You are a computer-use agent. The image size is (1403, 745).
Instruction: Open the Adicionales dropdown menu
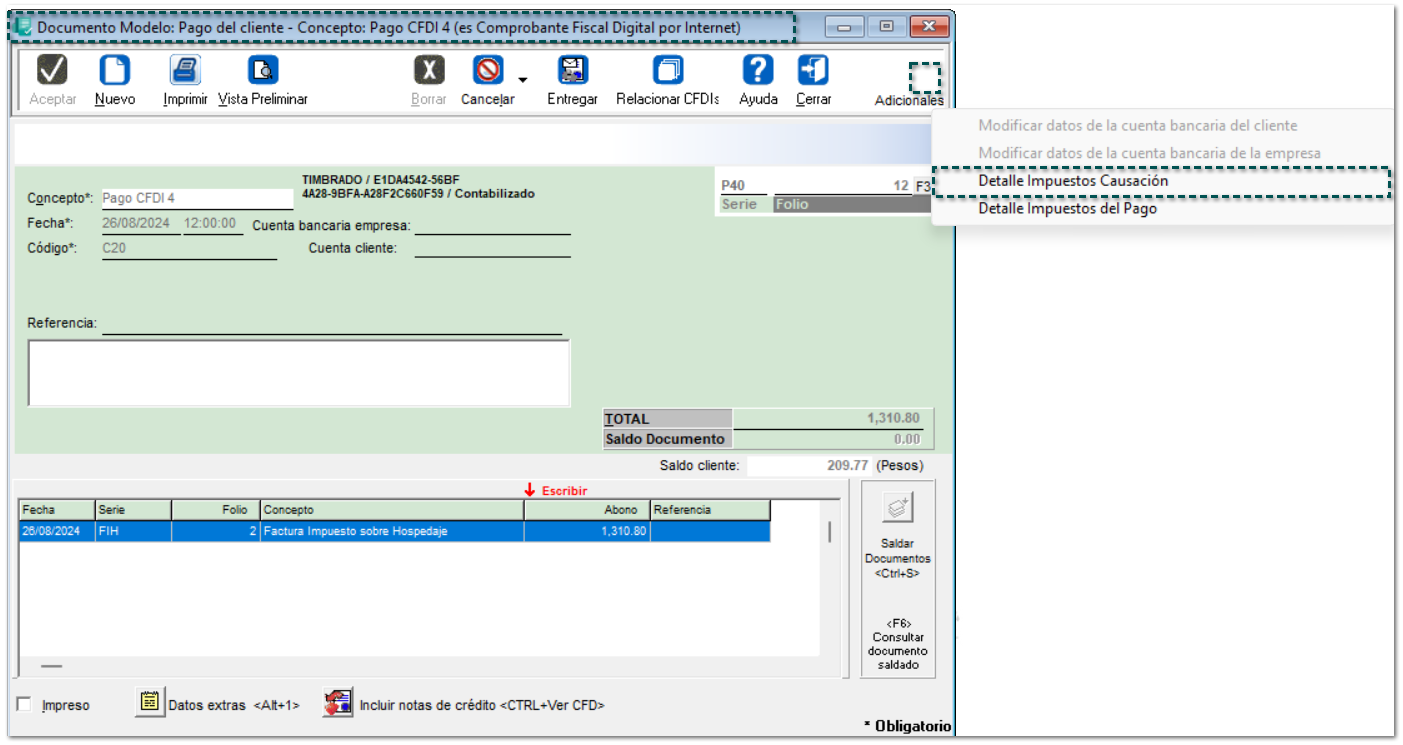click(x=924, y=79)
